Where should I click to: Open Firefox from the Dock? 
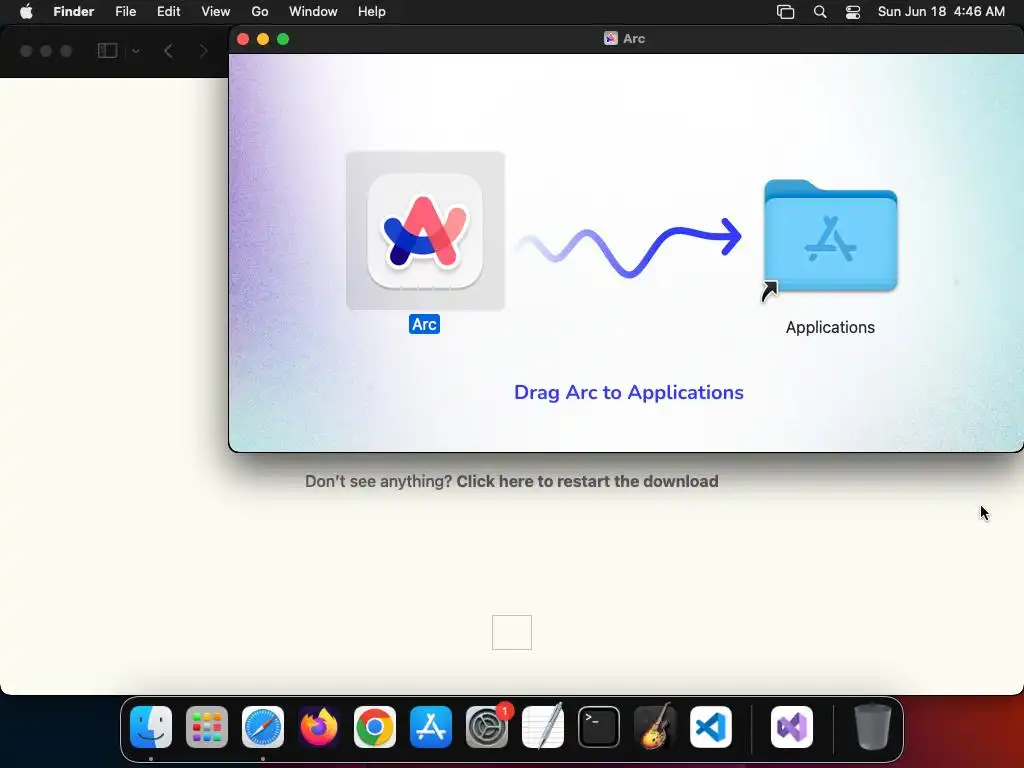tap(319, 727)
